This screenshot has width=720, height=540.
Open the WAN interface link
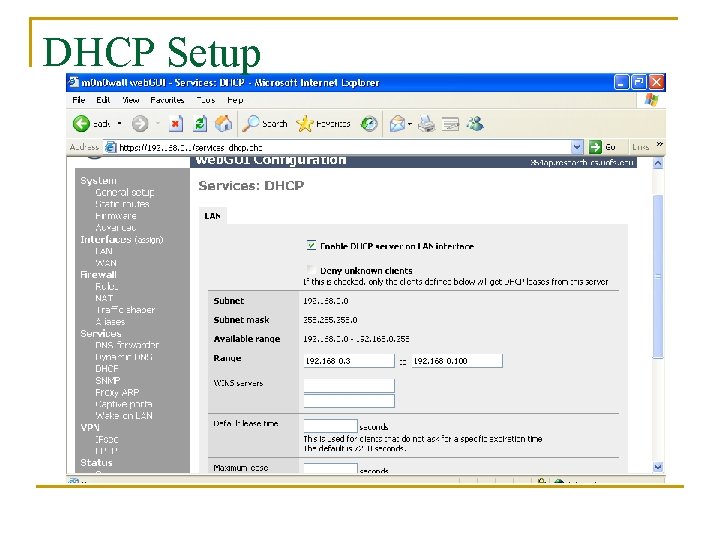click(x=106, y=263)
